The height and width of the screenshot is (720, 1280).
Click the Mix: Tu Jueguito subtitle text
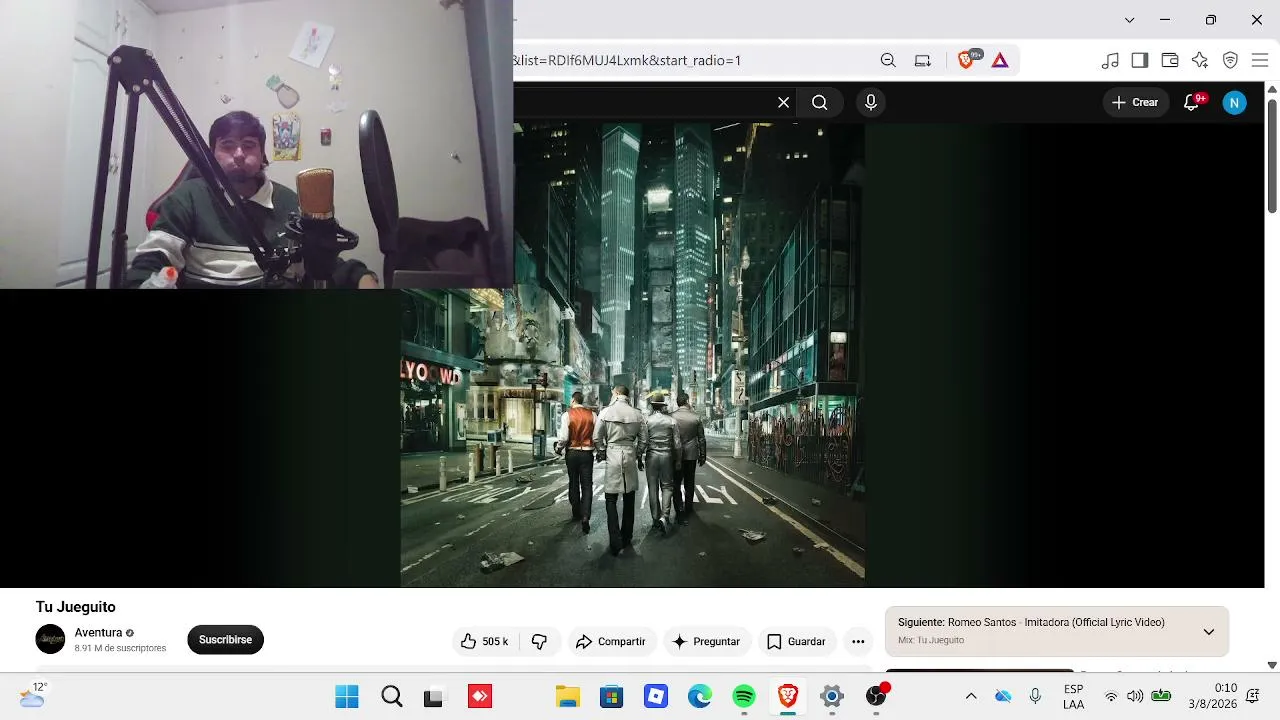coord(931,640)
